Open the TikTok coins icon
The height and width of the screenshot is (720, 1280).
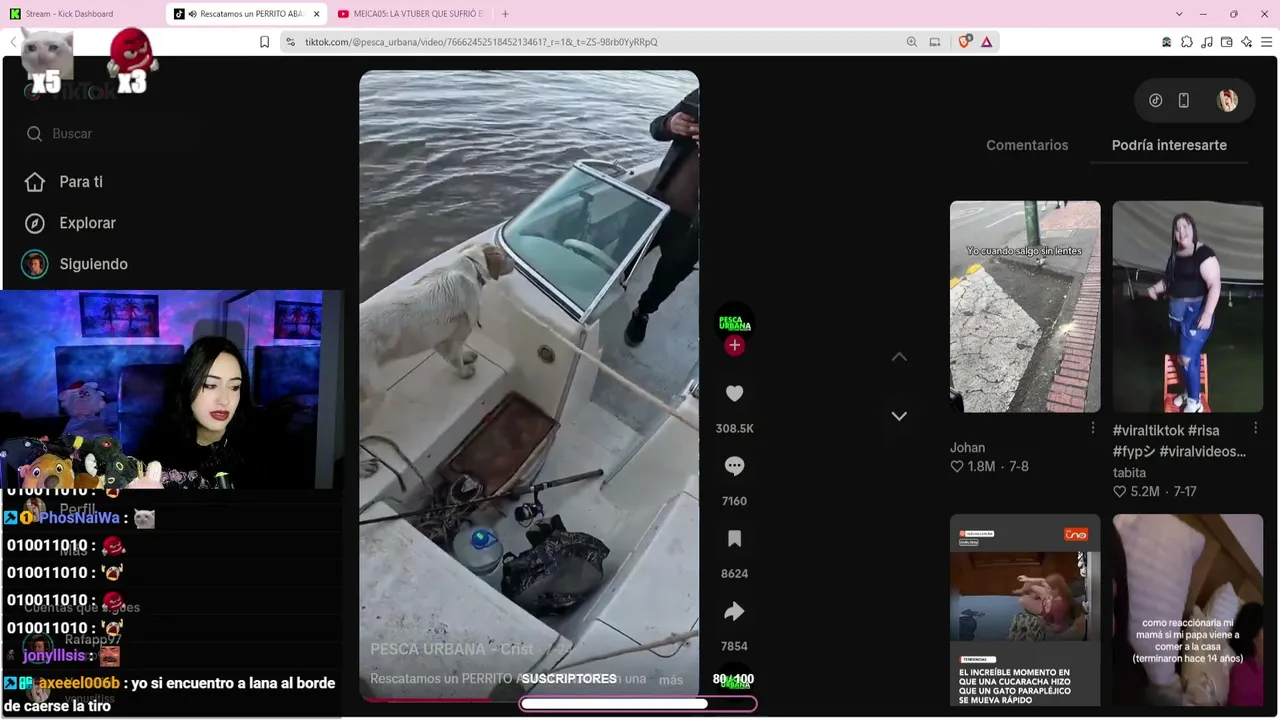pos(1156,100)
